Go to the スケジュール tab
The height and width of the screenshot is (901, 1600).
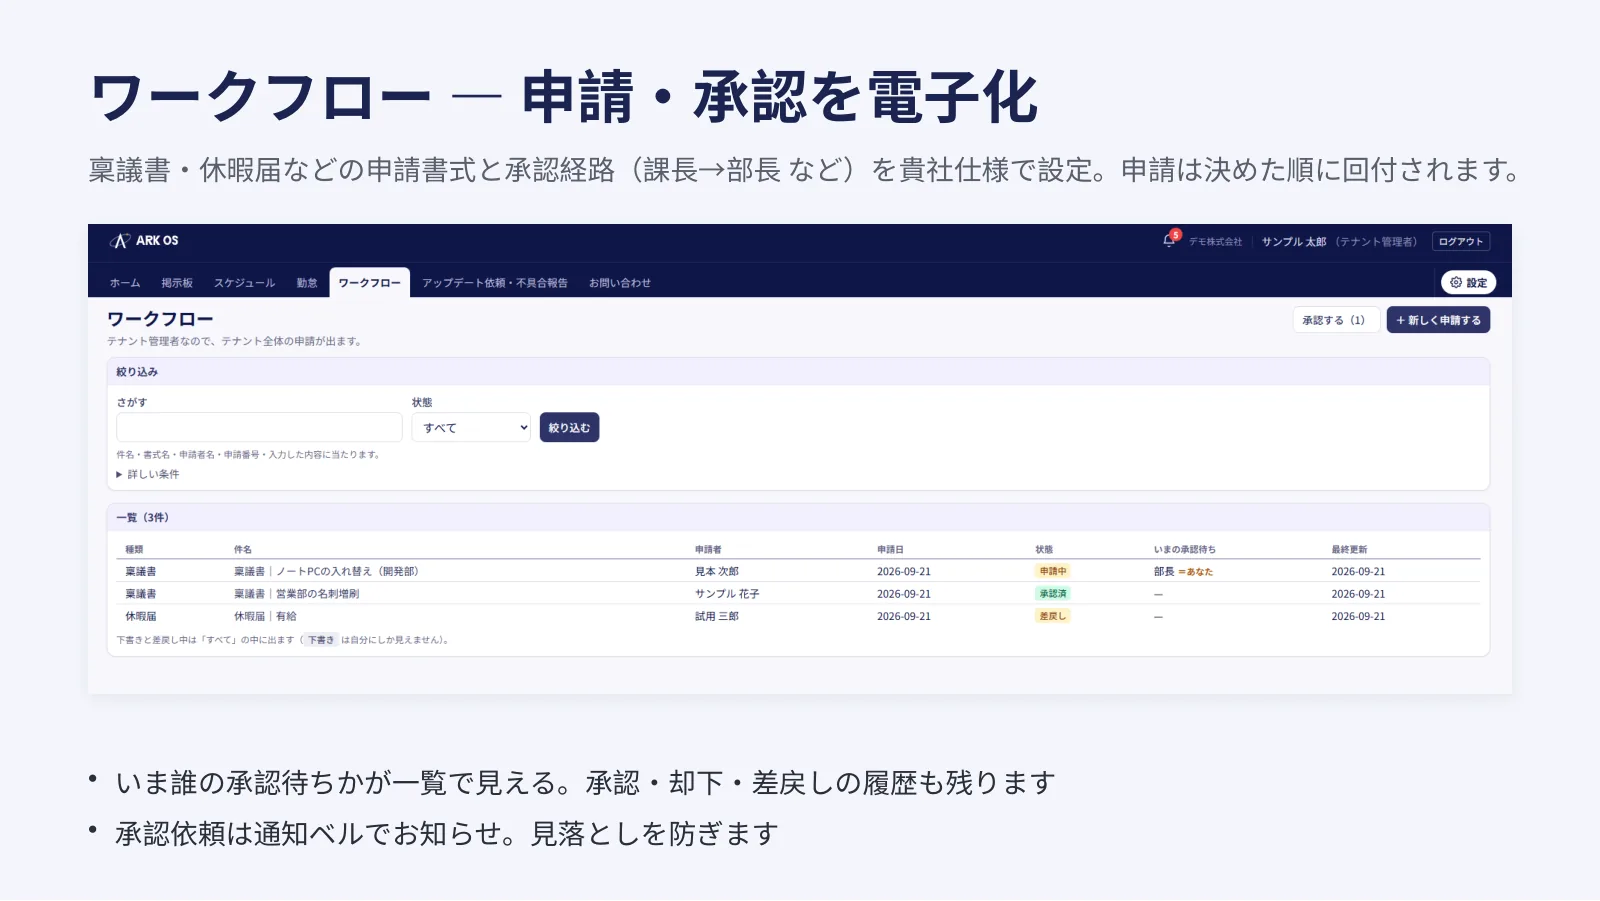coord(244,283)
